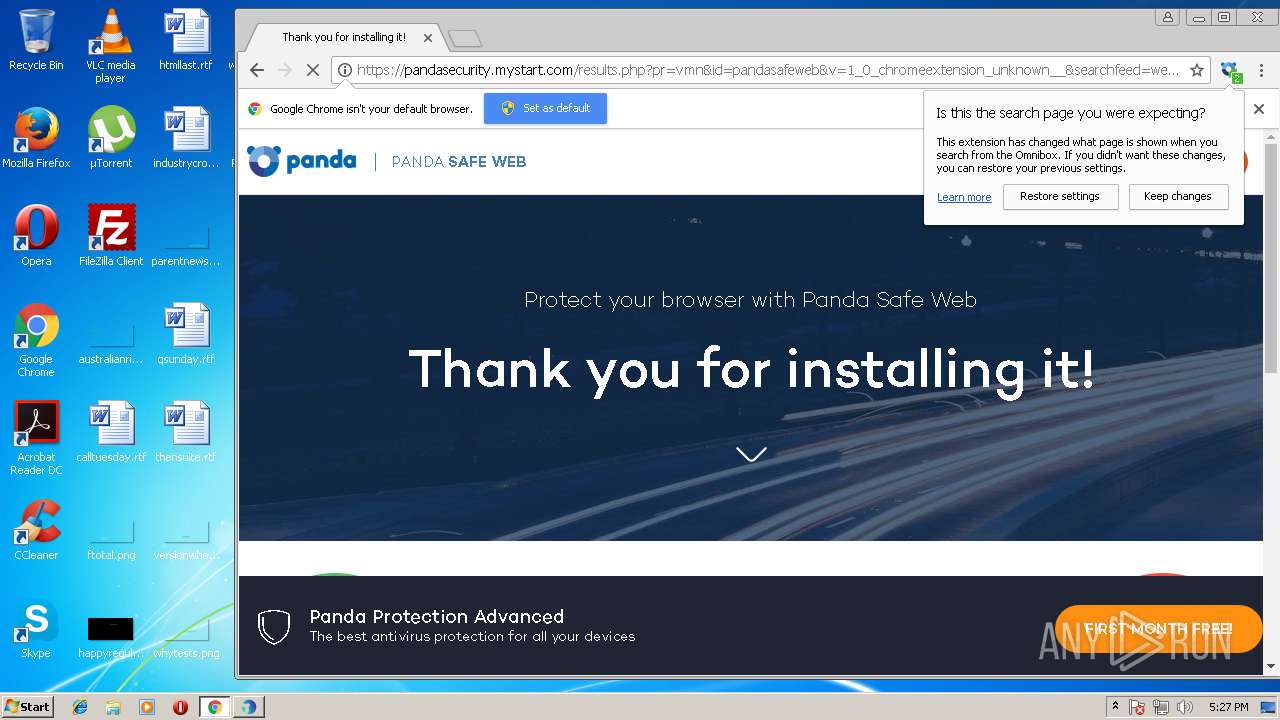
Task: Open media player taskbar icon
Action: point(147,707)
